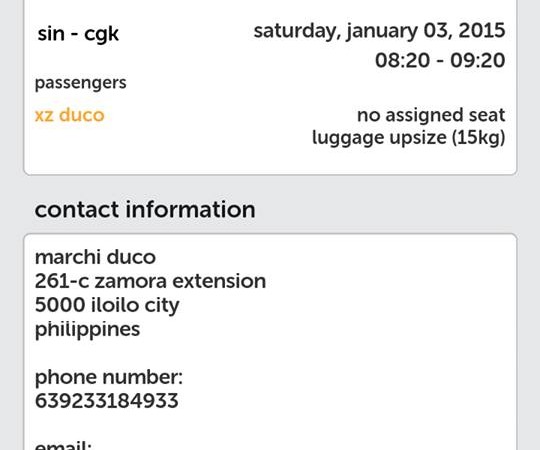Select contact name marchi duco

pyautogui.click(x=95, y=257)
